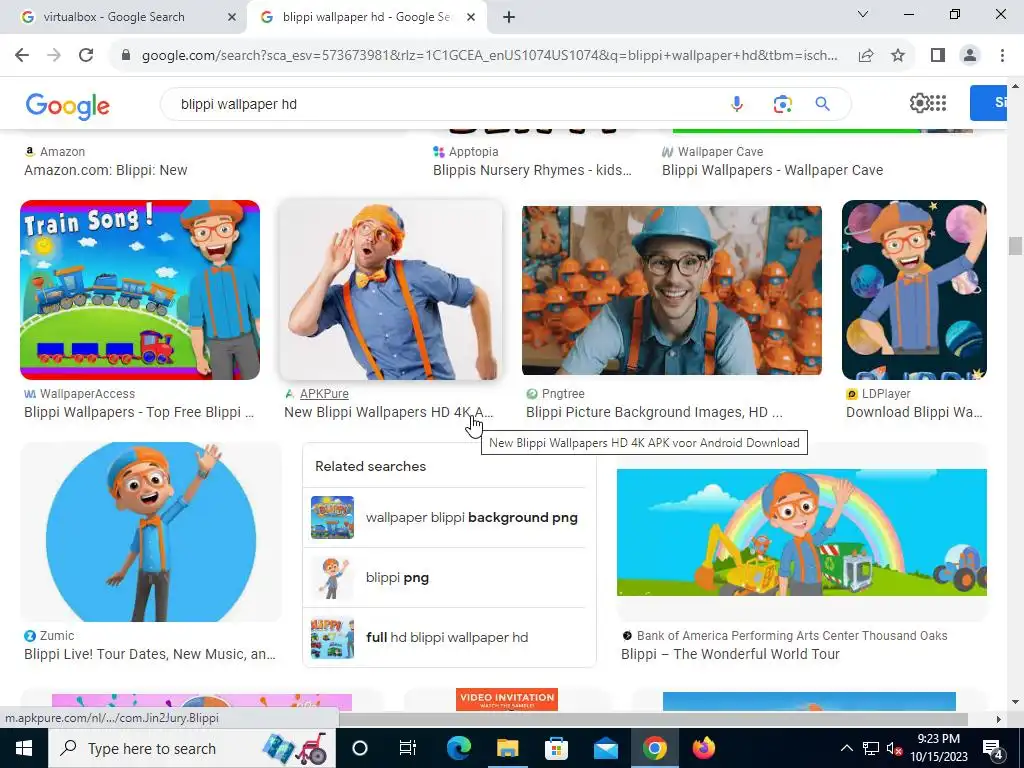Bookmark this page with the star
Image resolution: width=1024 pixels, height=768 pixels.
coord(898,56)
